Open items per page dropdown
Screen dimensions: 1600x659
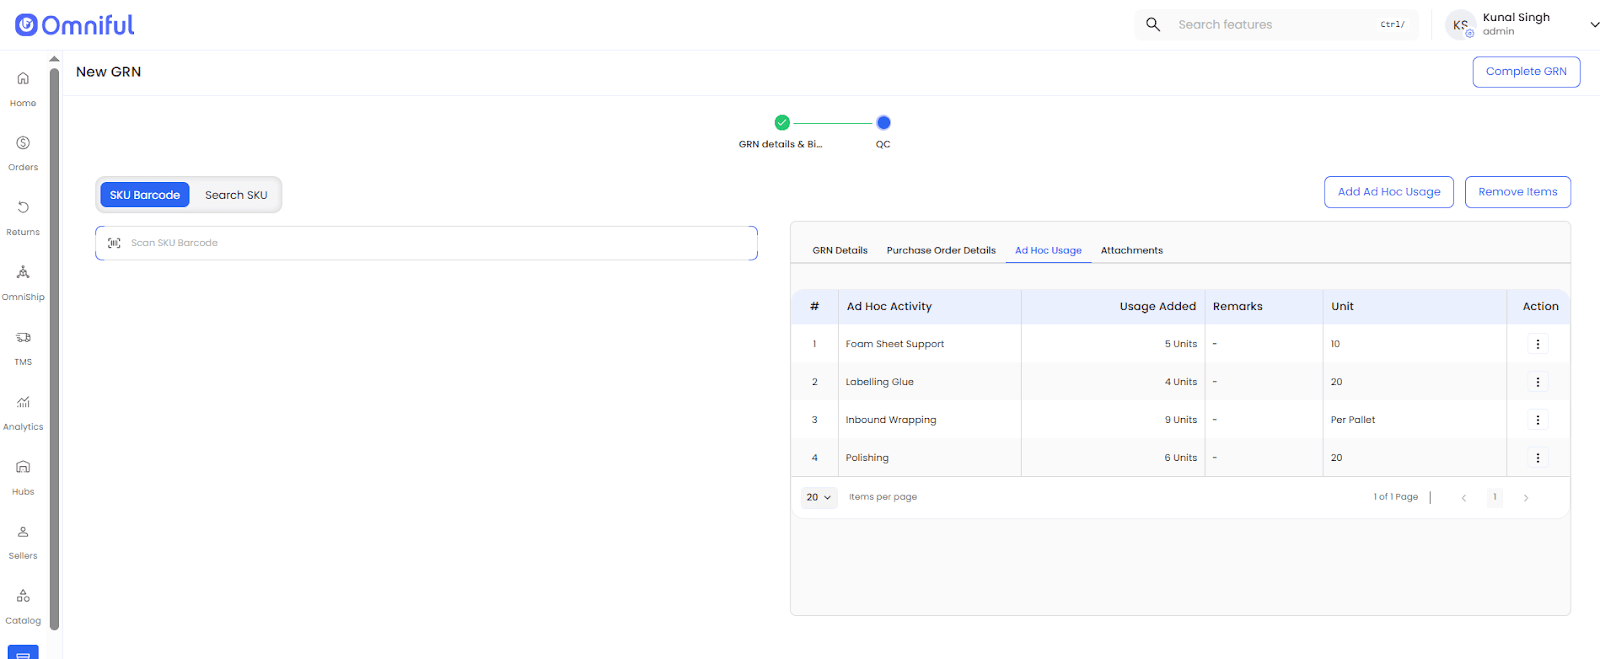point(819,497)
